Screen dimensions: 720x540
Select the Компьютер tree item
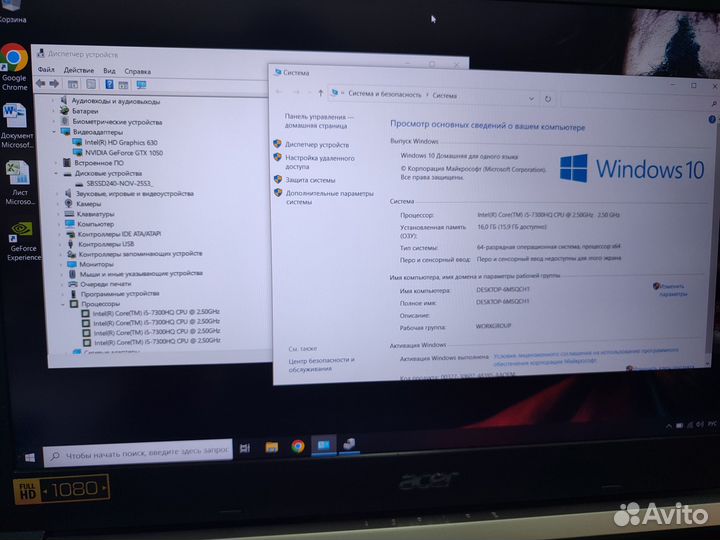96,224
